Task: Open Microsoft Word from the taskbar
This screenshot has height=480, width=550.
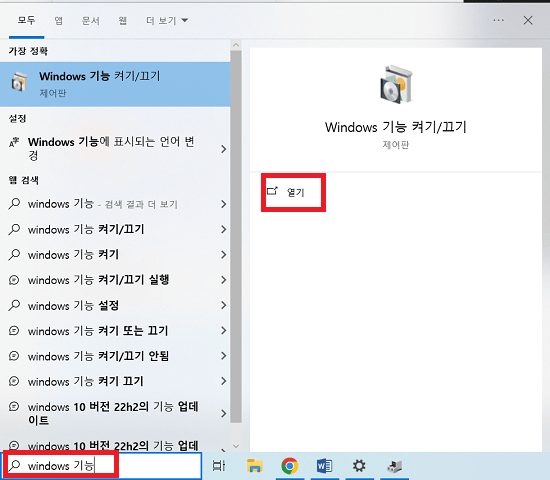Action: [x=324, y=466]
